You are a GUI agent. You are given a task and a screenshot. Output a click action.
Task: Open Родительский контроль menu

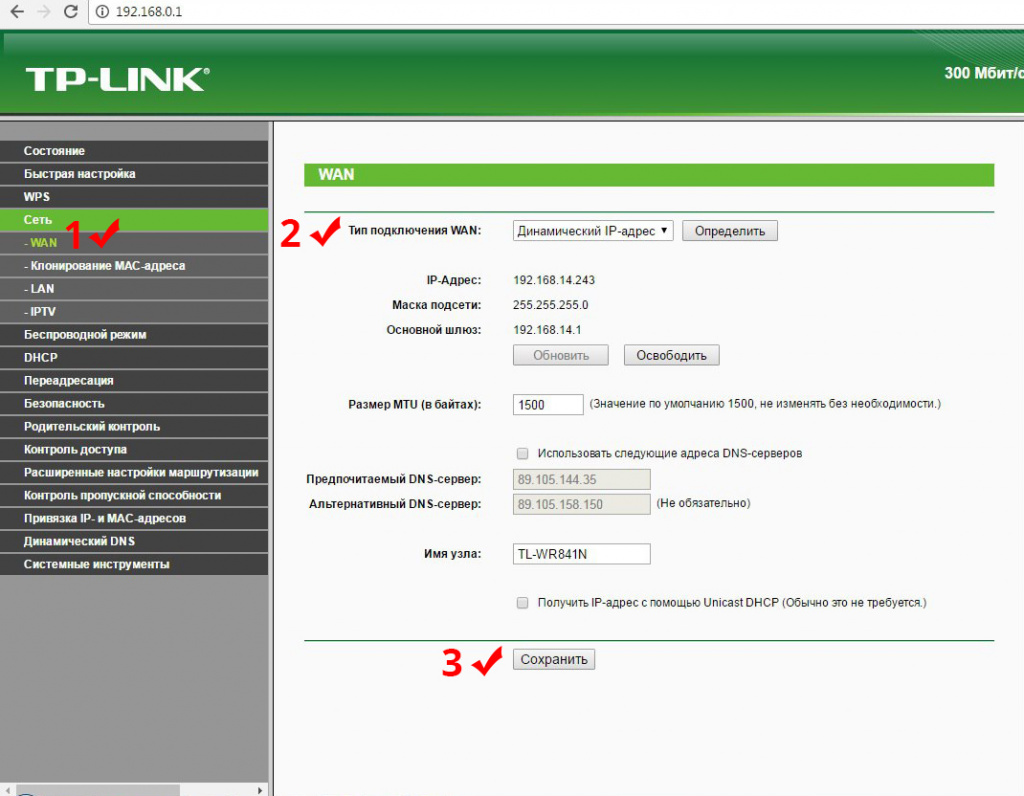point(134,426)
